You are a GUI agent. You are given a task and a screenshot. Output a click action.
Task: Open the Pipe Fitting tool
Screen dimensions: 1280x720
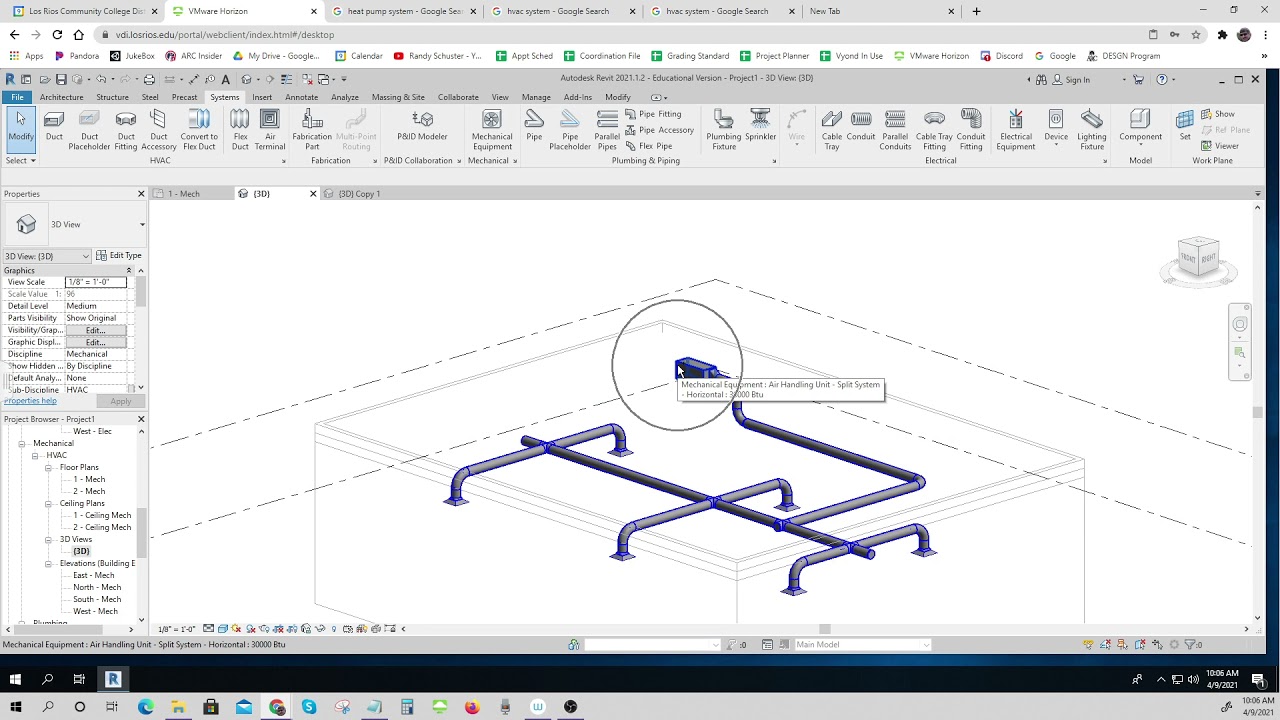coord(653,114)
